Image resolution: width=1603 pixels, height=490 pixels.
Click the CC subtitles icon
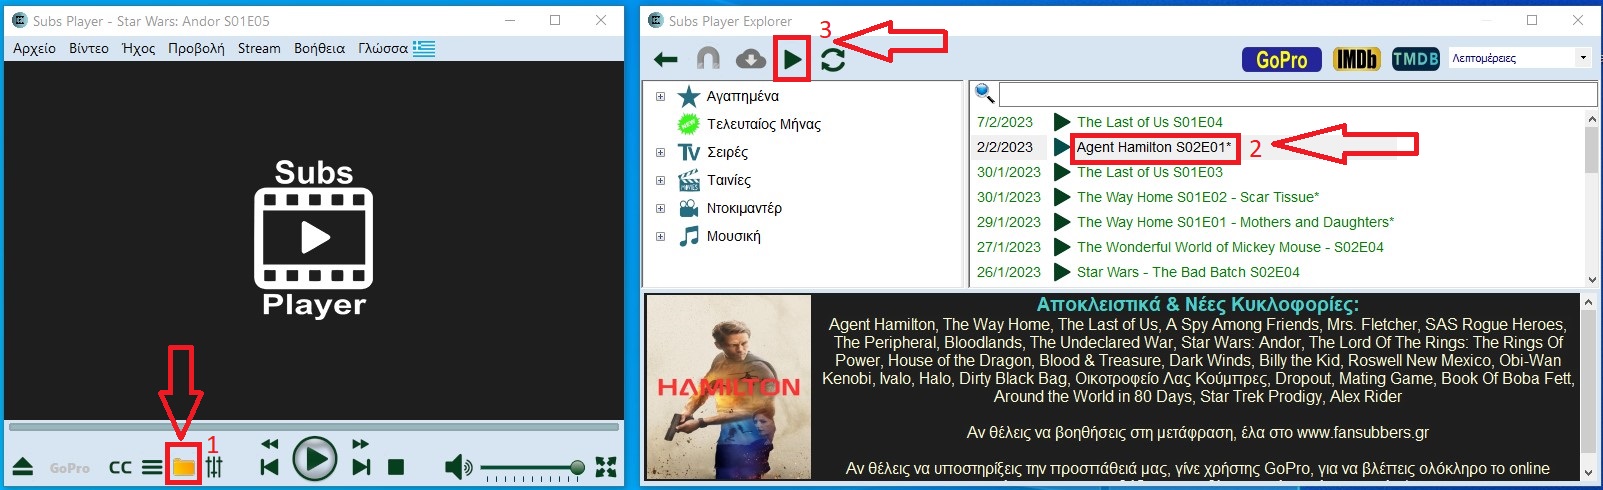(x=120, y=467)
